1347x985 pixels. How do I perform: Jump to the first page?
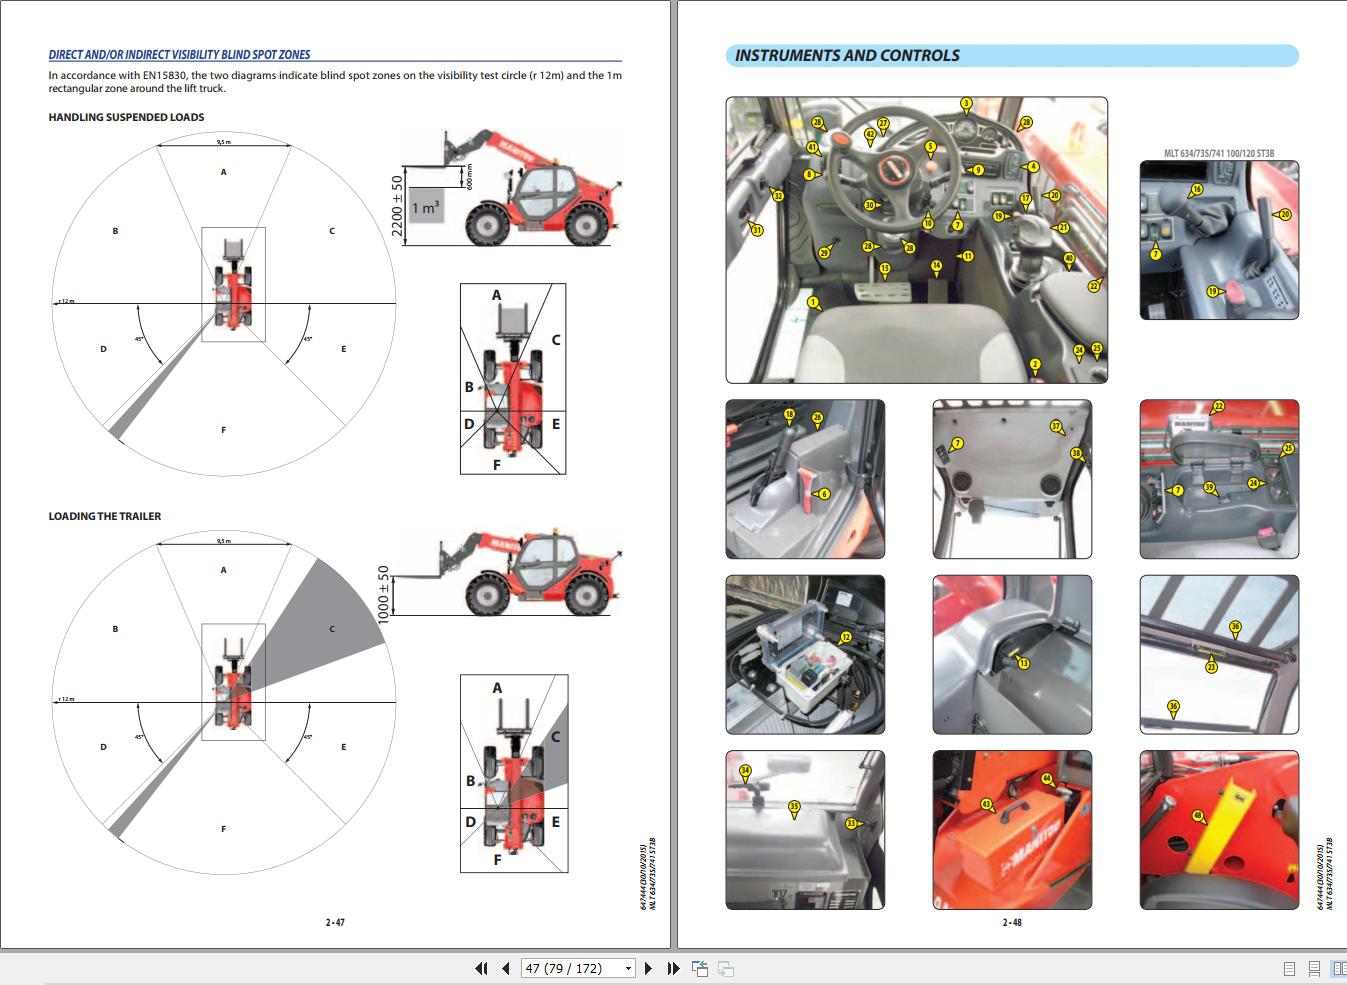click(x=481, y=968)
